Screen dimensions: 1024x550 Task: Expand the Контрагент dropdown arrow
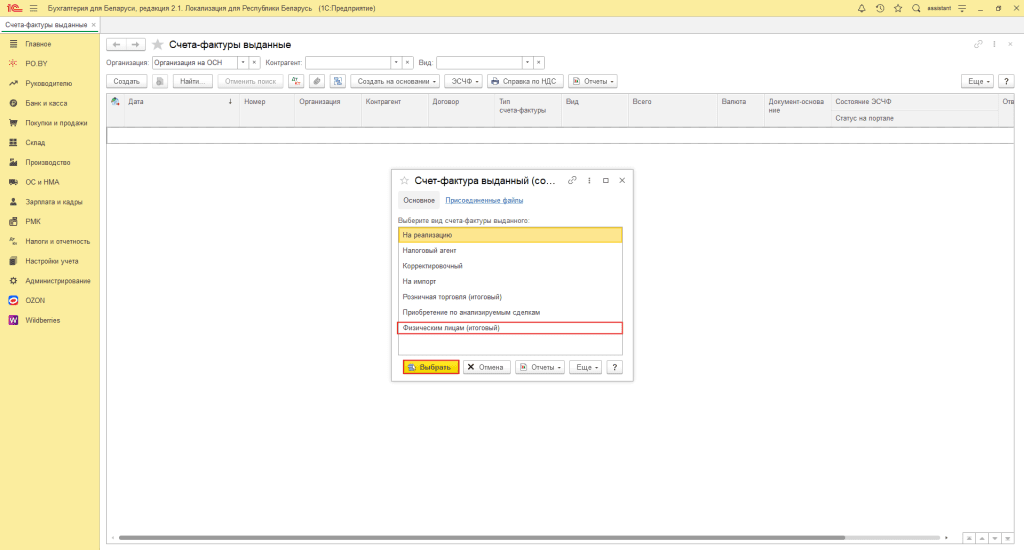(396, 63)
